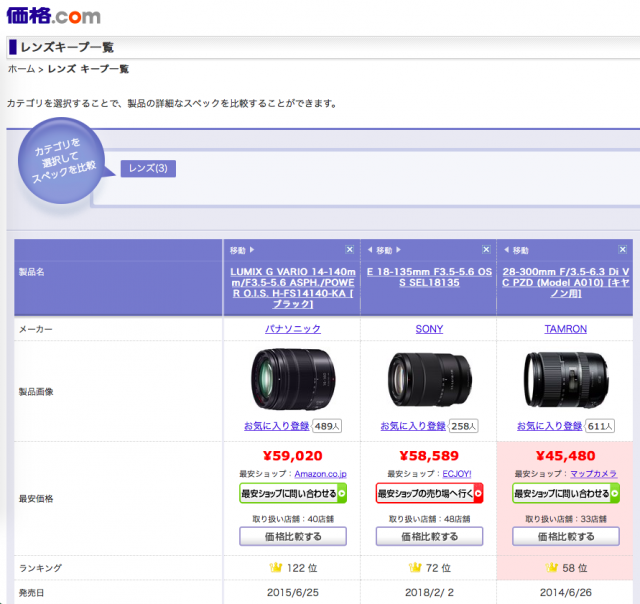Open TAMRON 28-300mm Model A010 product link
This screenshot has height=604, width=640.
[566, 282]
